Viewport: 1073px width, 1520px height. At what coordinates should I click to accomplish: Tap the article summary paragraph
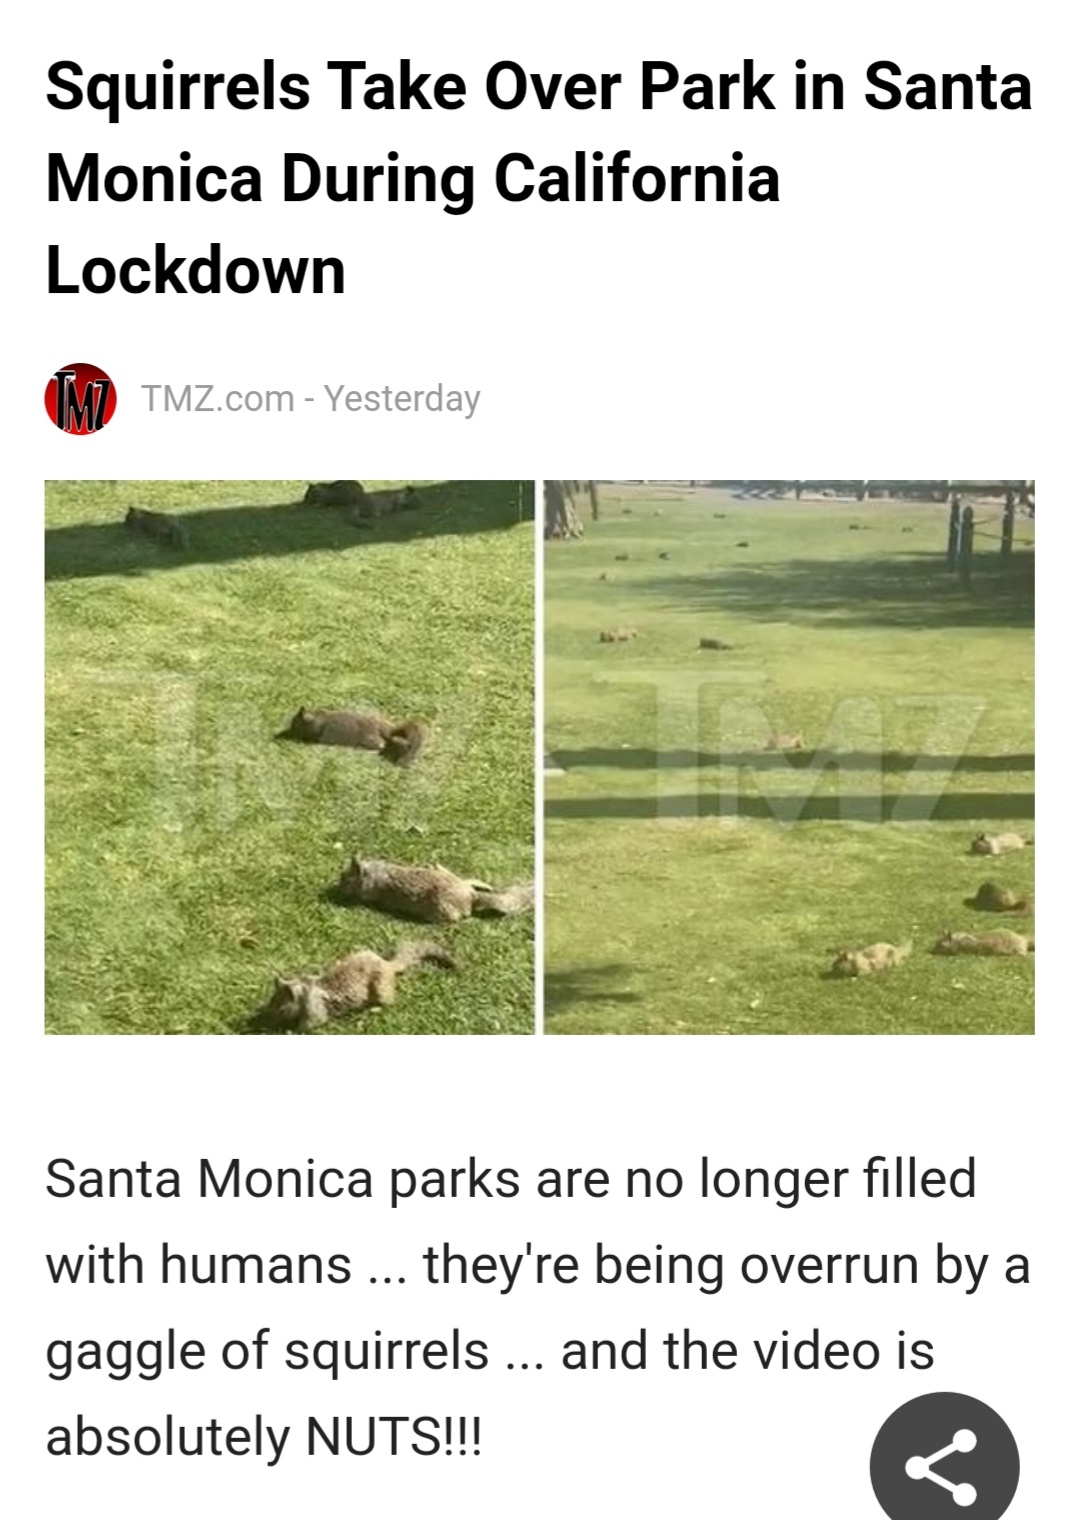point(538,1307)
